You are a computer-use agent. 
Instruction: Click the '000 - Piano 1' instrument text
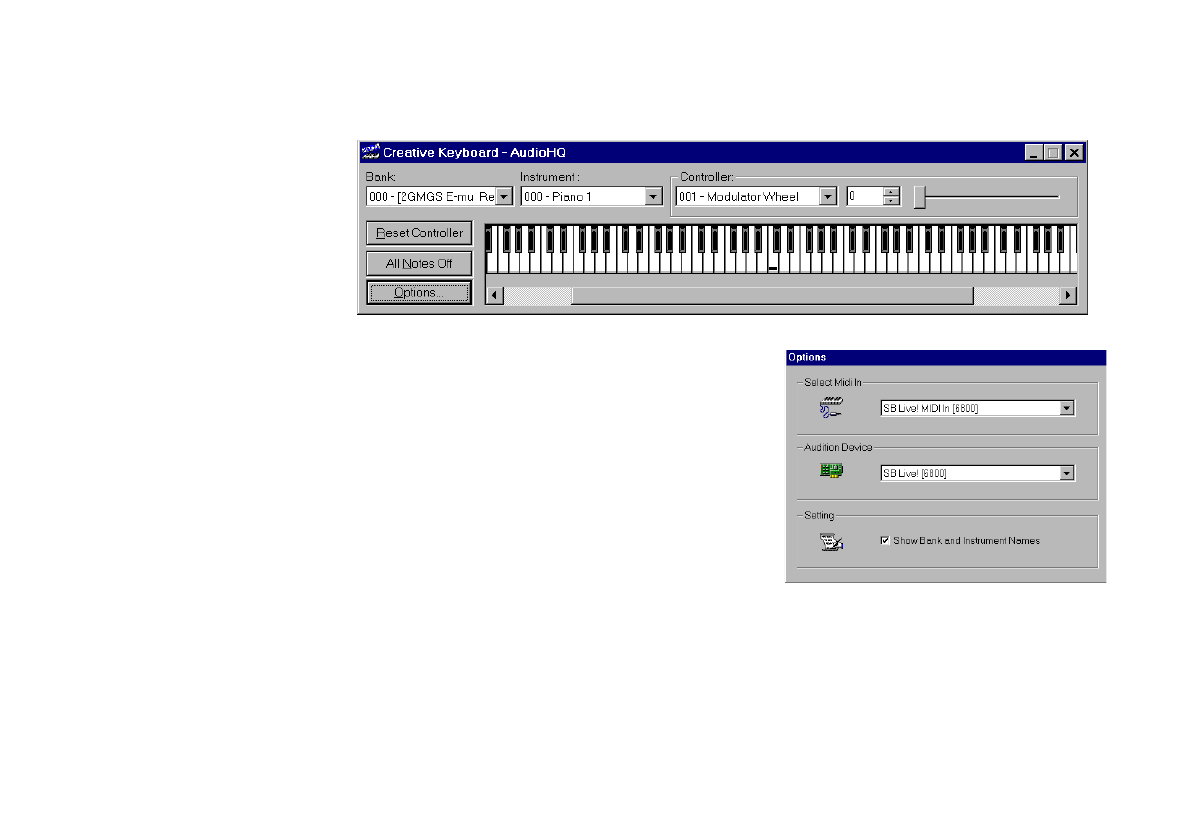coord(558,197)
